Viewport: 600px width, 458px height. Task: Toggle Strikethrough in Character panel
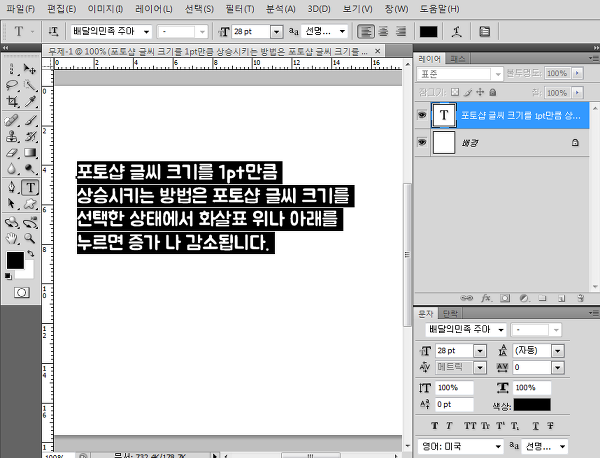[550, 426]
